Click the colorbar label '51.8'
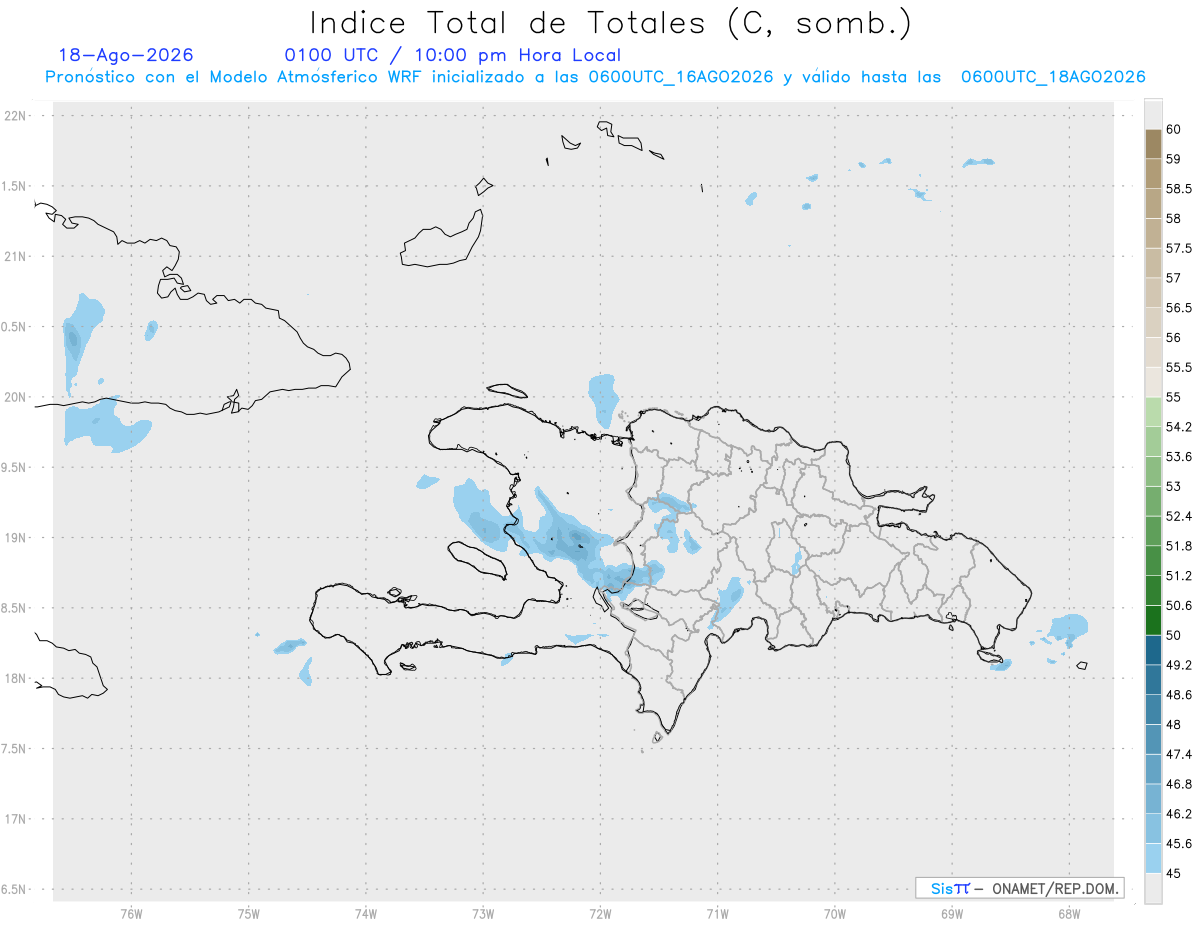Screen dimensions: 1200x927 1179,546
